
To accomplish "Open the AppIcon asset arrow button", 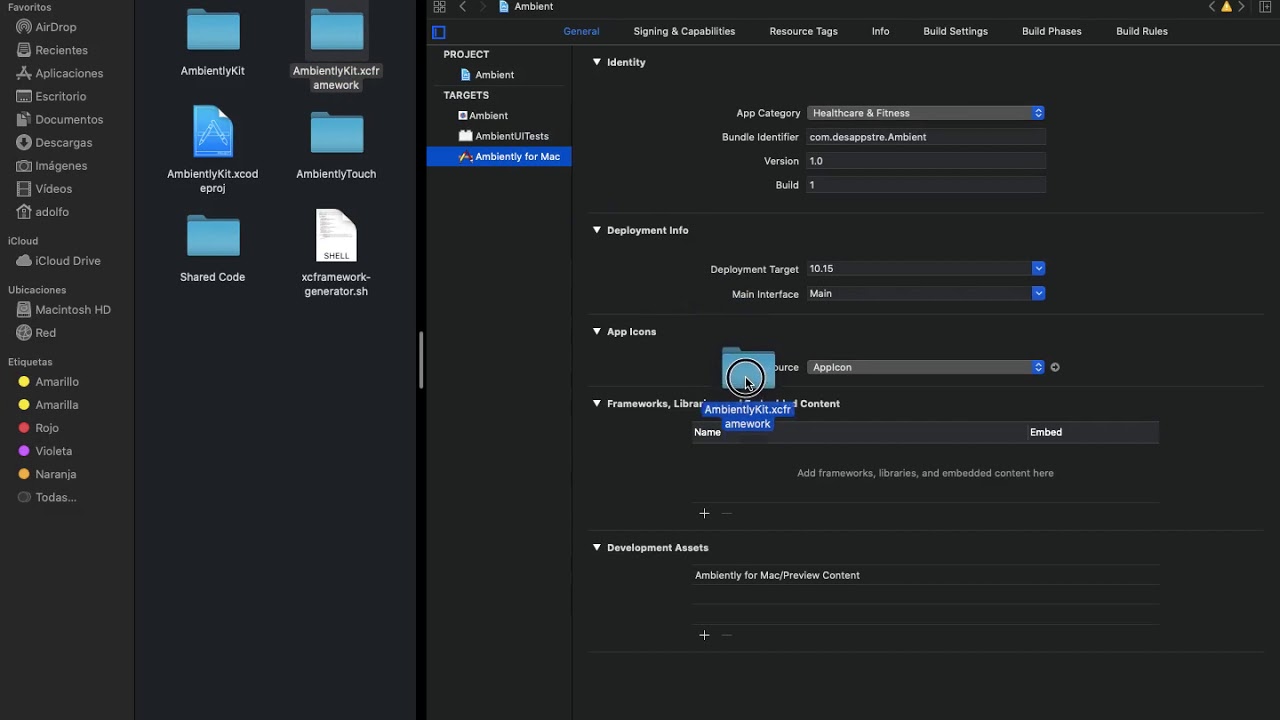I will click(x=1055, y=367).
